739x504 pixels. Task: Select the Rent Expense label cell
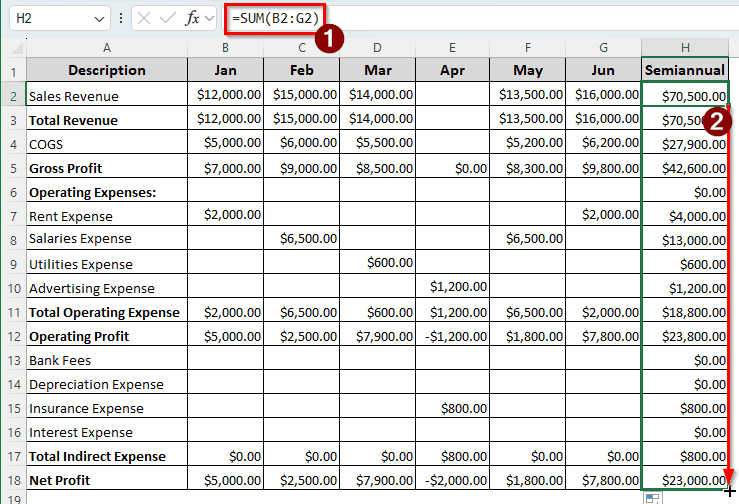[x=107, y=214]
